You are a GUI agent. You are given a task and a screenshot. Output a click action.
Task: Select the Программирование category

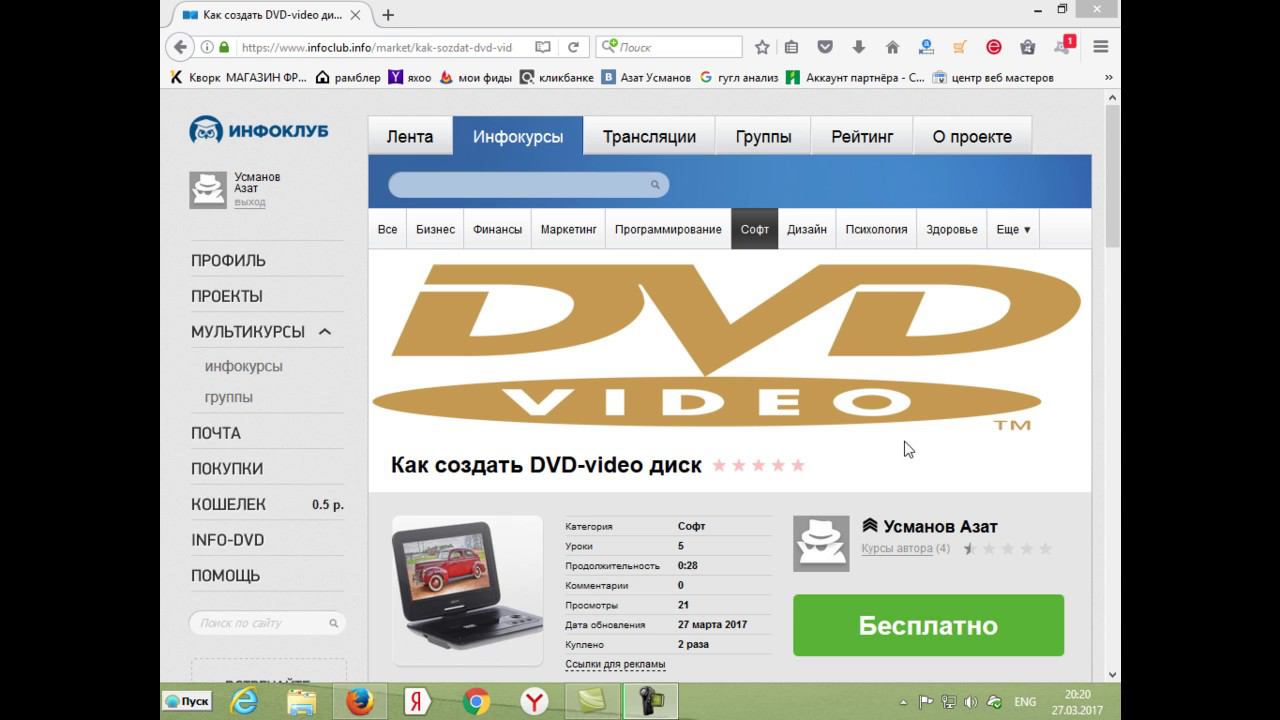pyautogui.click(x=668, y=229)
